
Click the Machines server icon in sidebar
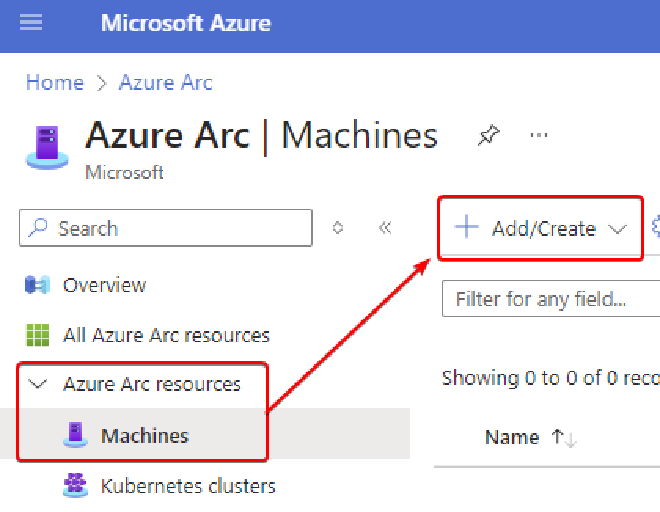(x=75, y=435)
